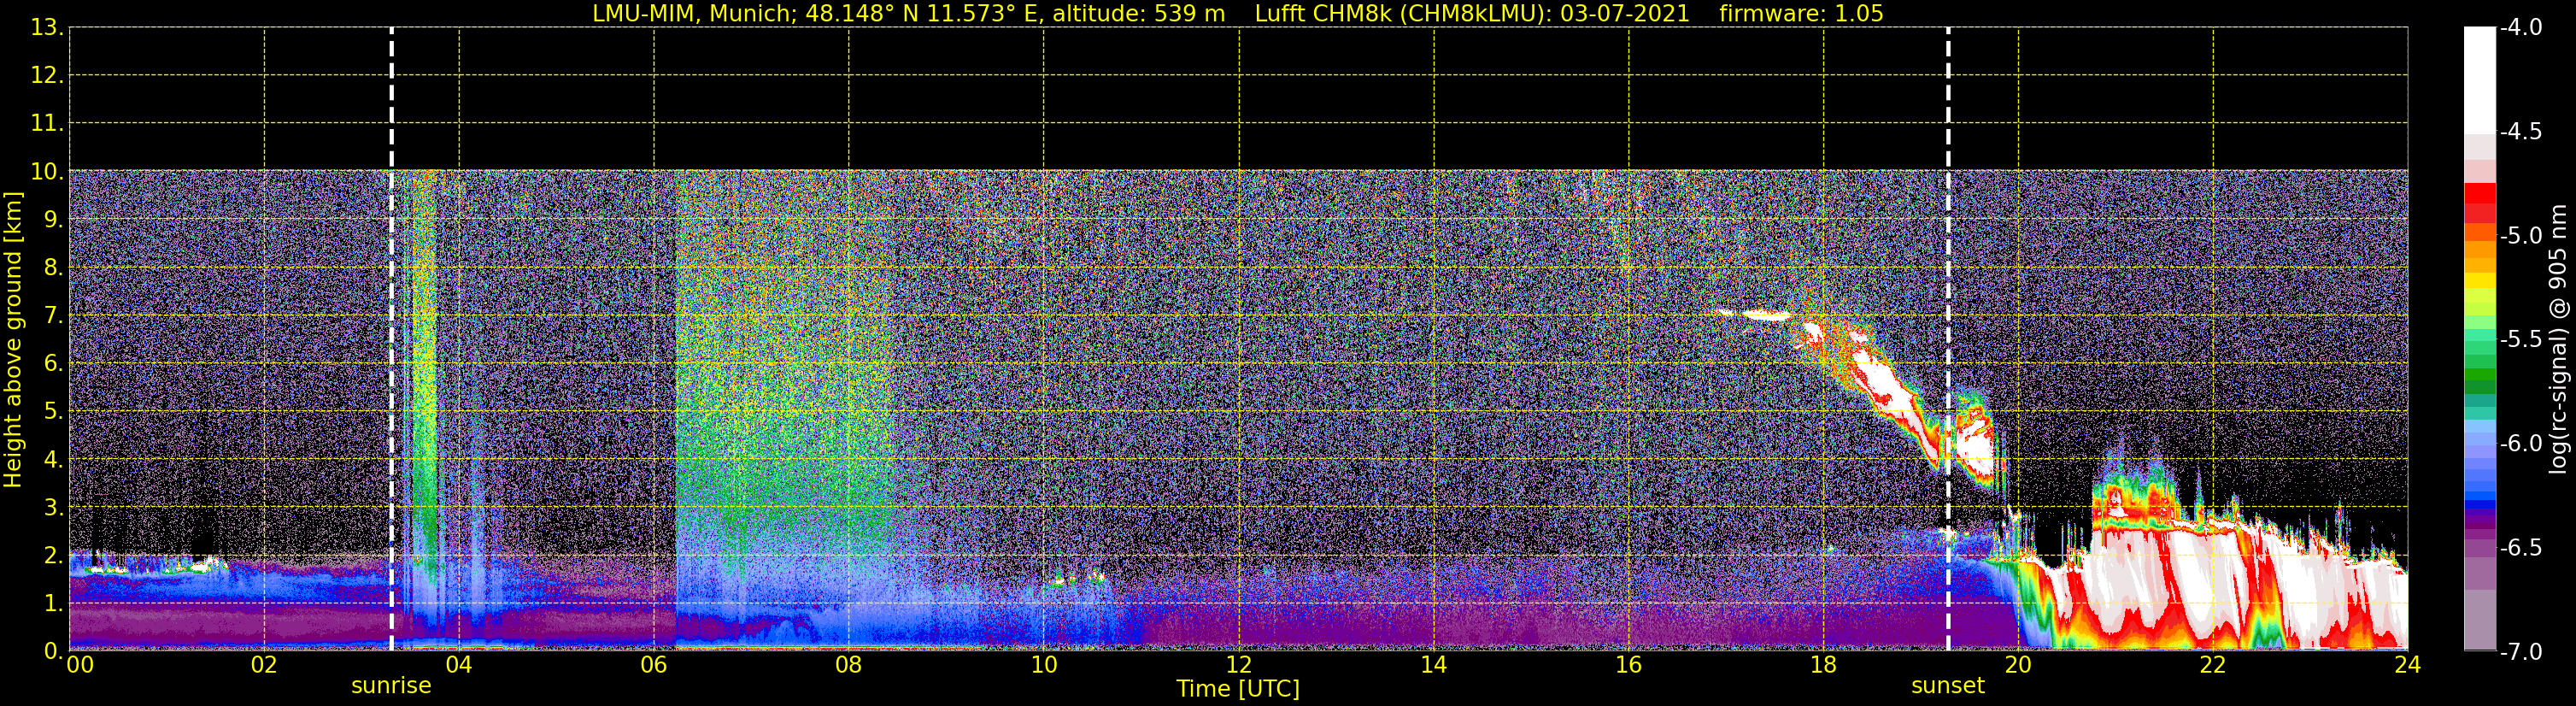This screenshot has width=2576, height=706.
Task: Click the '12' time axis tick label
Action: tap(1238, 665)
